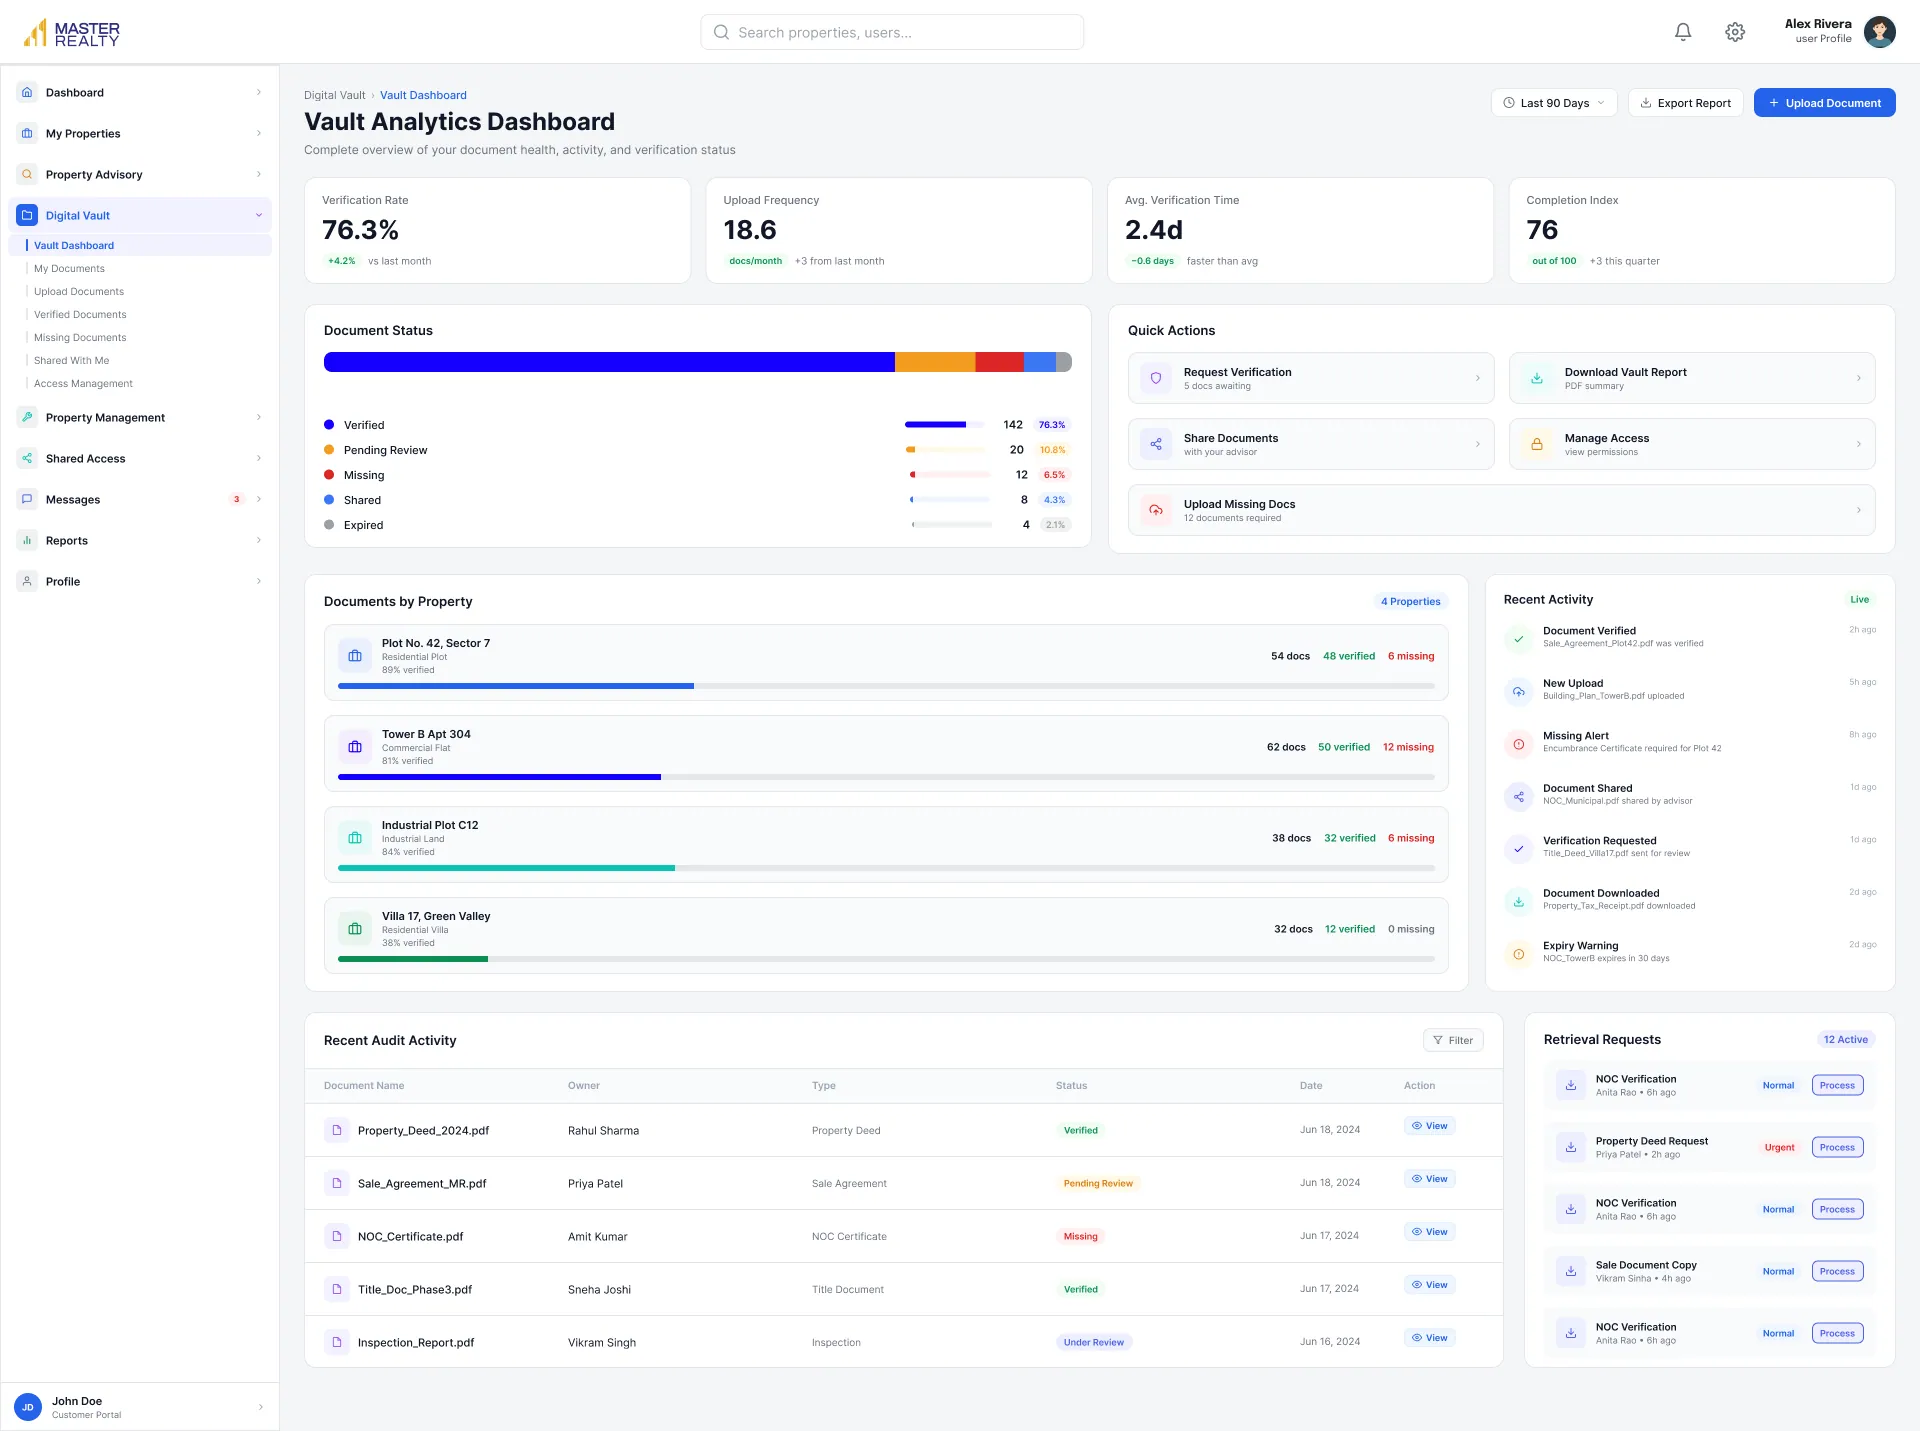
Task: Click the Request Verification shield icon
Action: click(1156, 378)
